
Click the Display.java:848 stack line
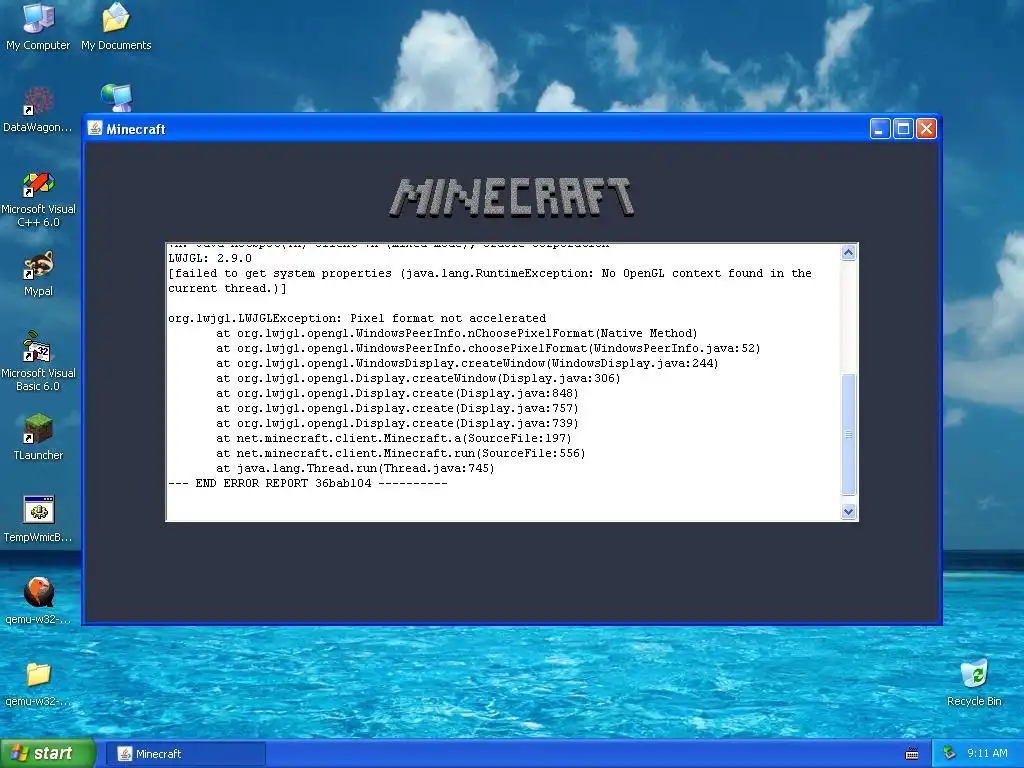coord(397,393)
